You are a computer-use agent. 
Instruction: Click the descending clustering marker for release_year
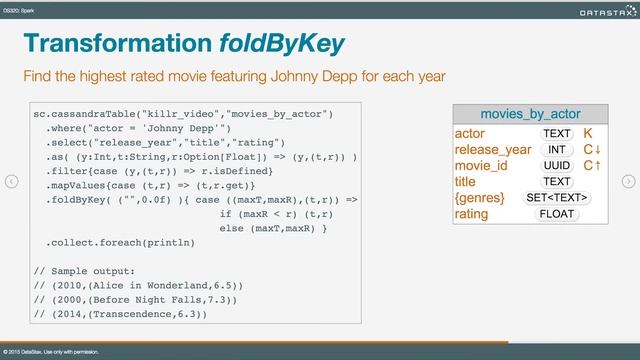592,149
